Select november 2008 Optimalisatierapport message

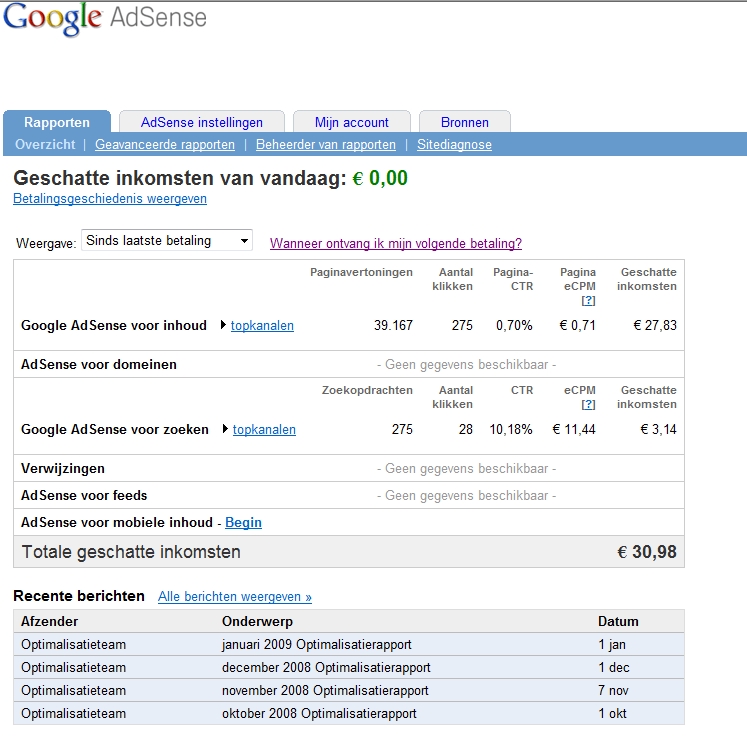(325, 690)
